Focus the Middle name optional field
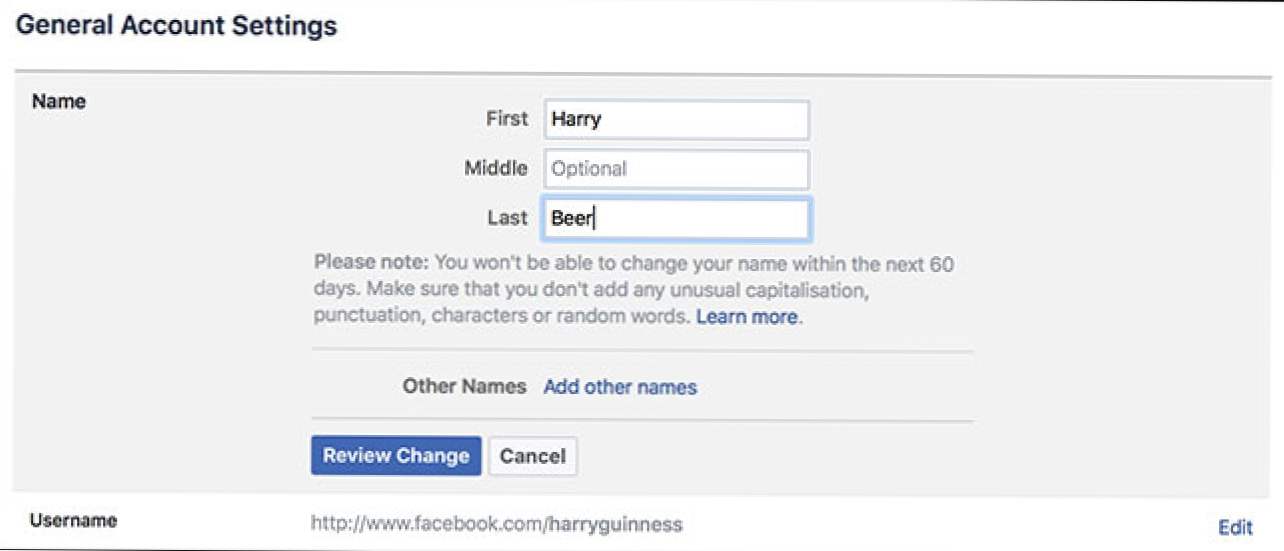Image resolution: width=1284 pixels, height=551 pixels. click(x=676, y=169)
